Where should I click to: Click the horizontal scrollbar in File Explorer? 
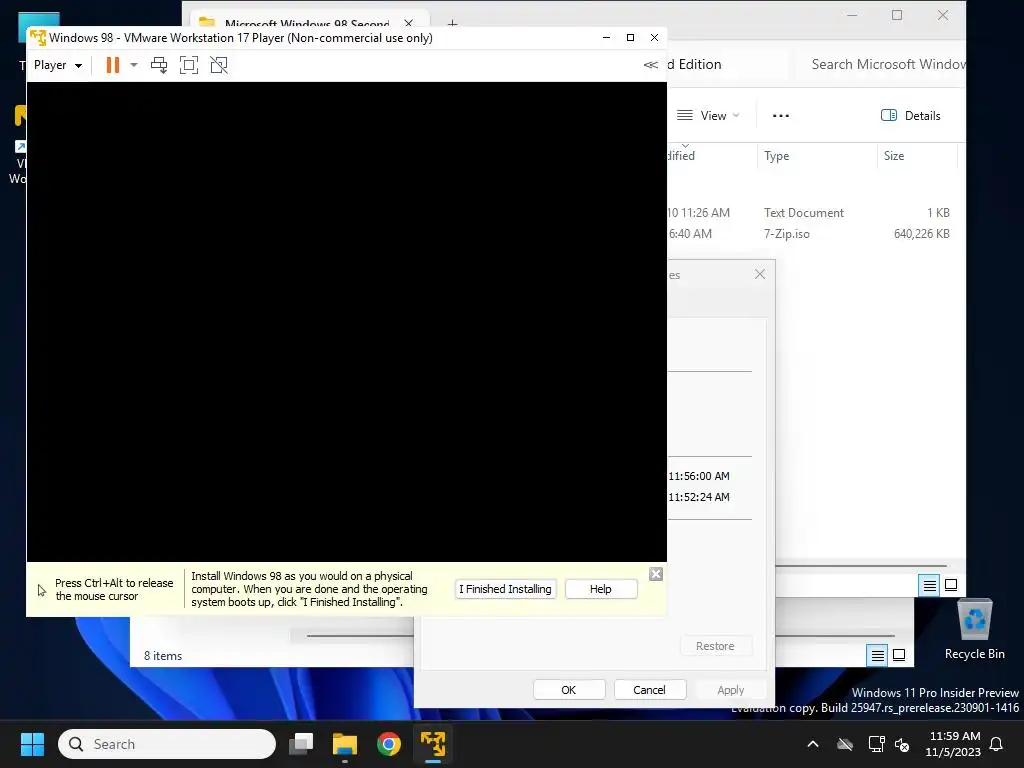pyautogui.click(x=861, y=566)
